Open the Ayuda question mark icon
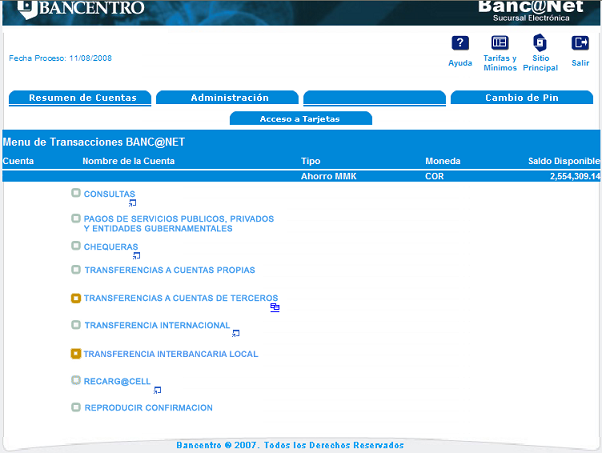 460,43
